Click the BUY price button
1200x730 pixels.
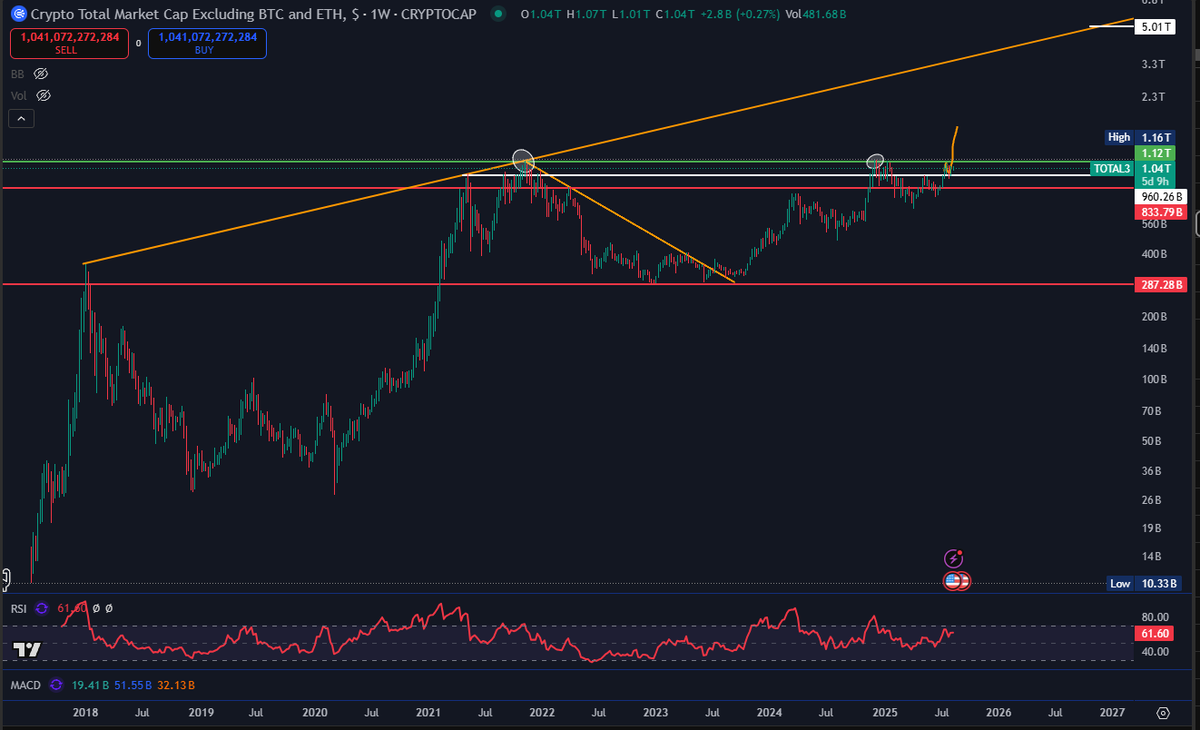click(x=207, y=43)
